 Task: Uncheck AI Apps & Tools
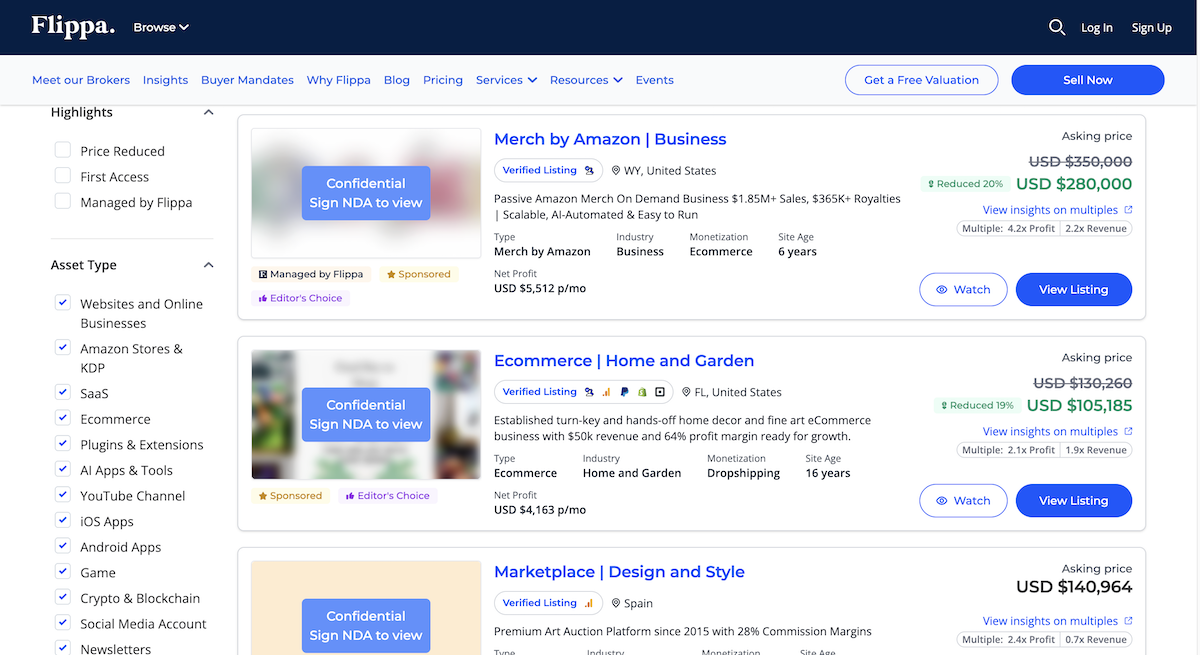click(x=62, y=470)
